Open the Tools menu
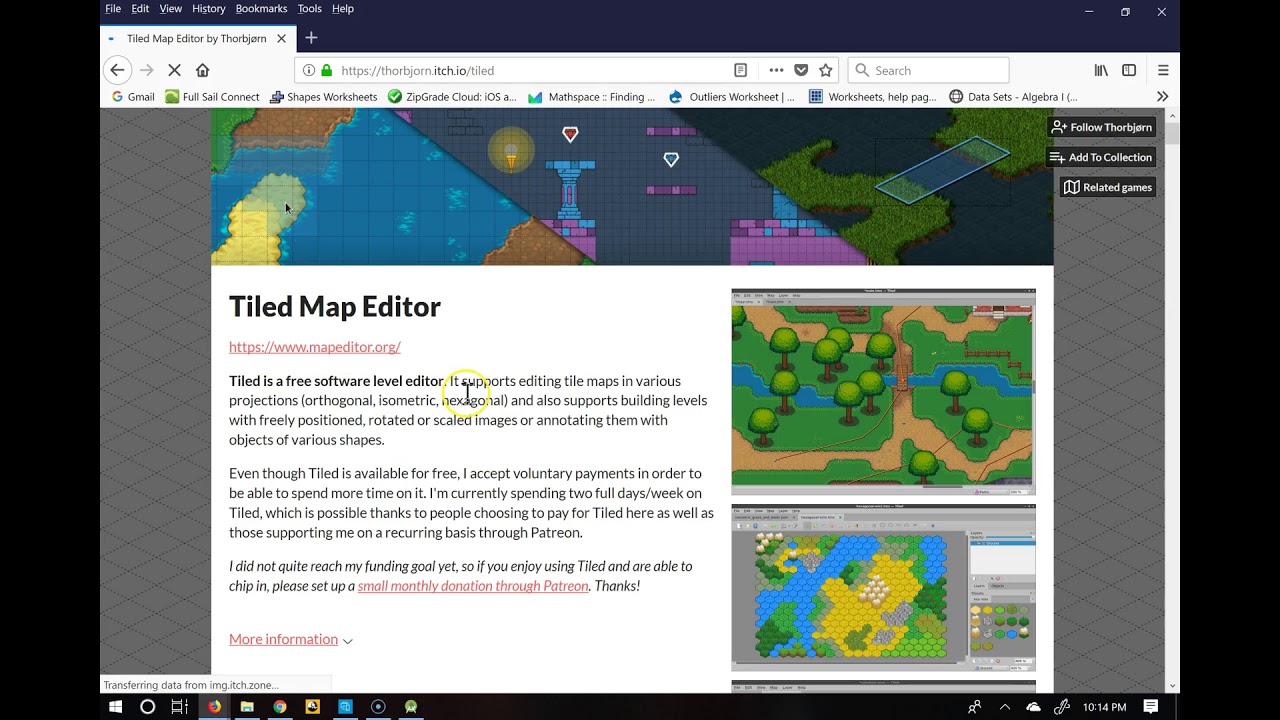 (x=310, y=9)
